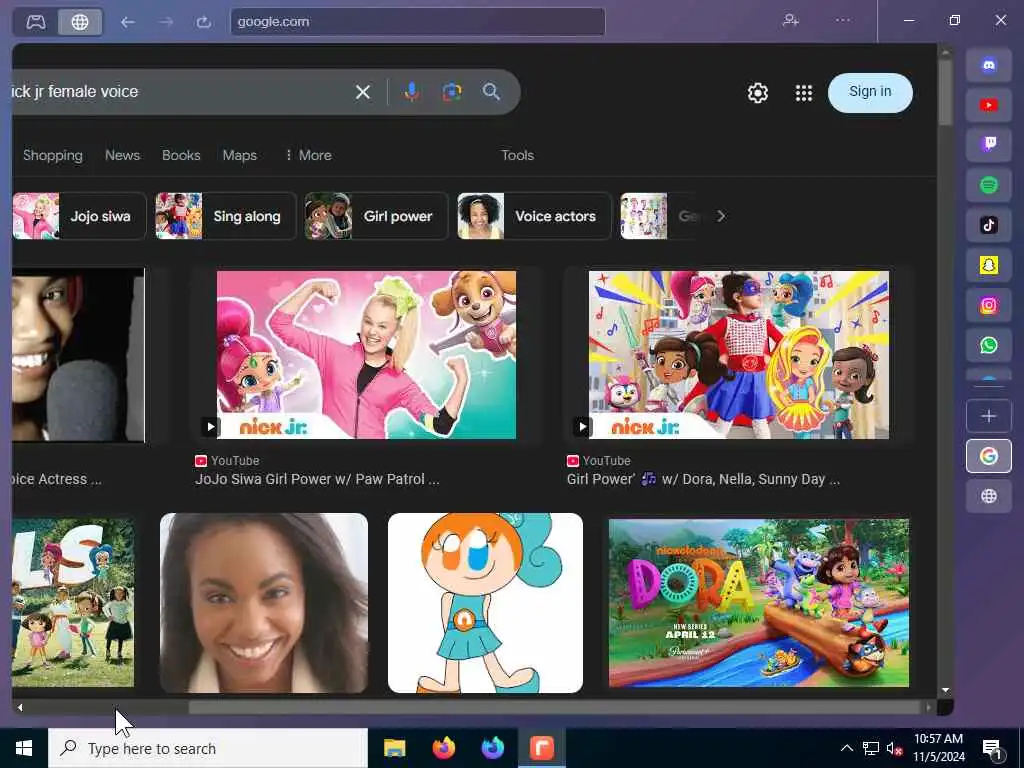Open JoJo Siwa Girl Power video thumbnail
The height and width of the screenshot is (768, 1024).
click(366, 355)
